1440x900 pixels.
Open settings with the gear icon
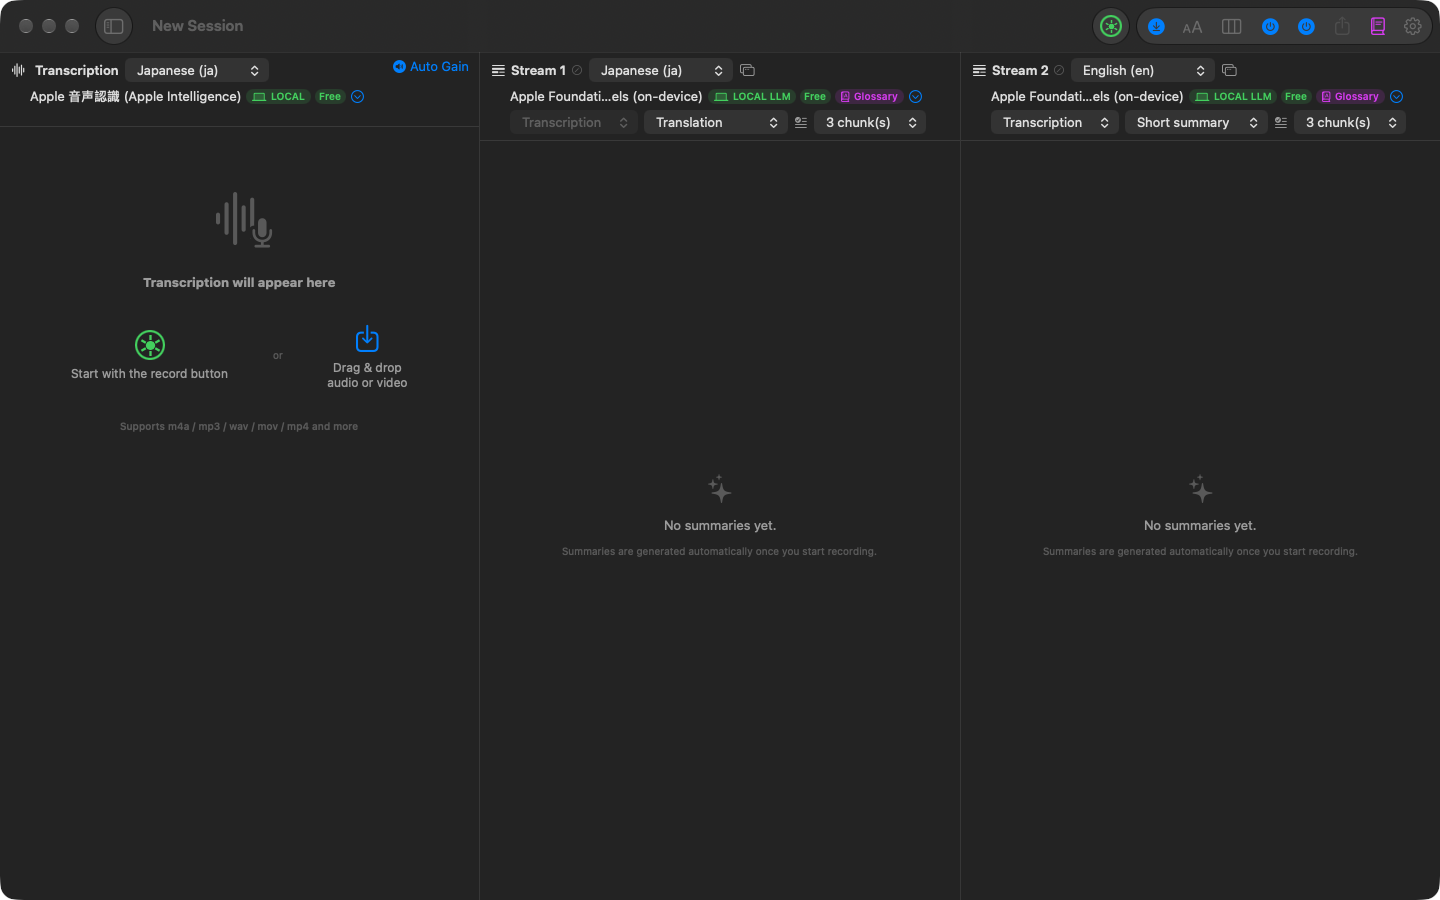pos(1413,27)
